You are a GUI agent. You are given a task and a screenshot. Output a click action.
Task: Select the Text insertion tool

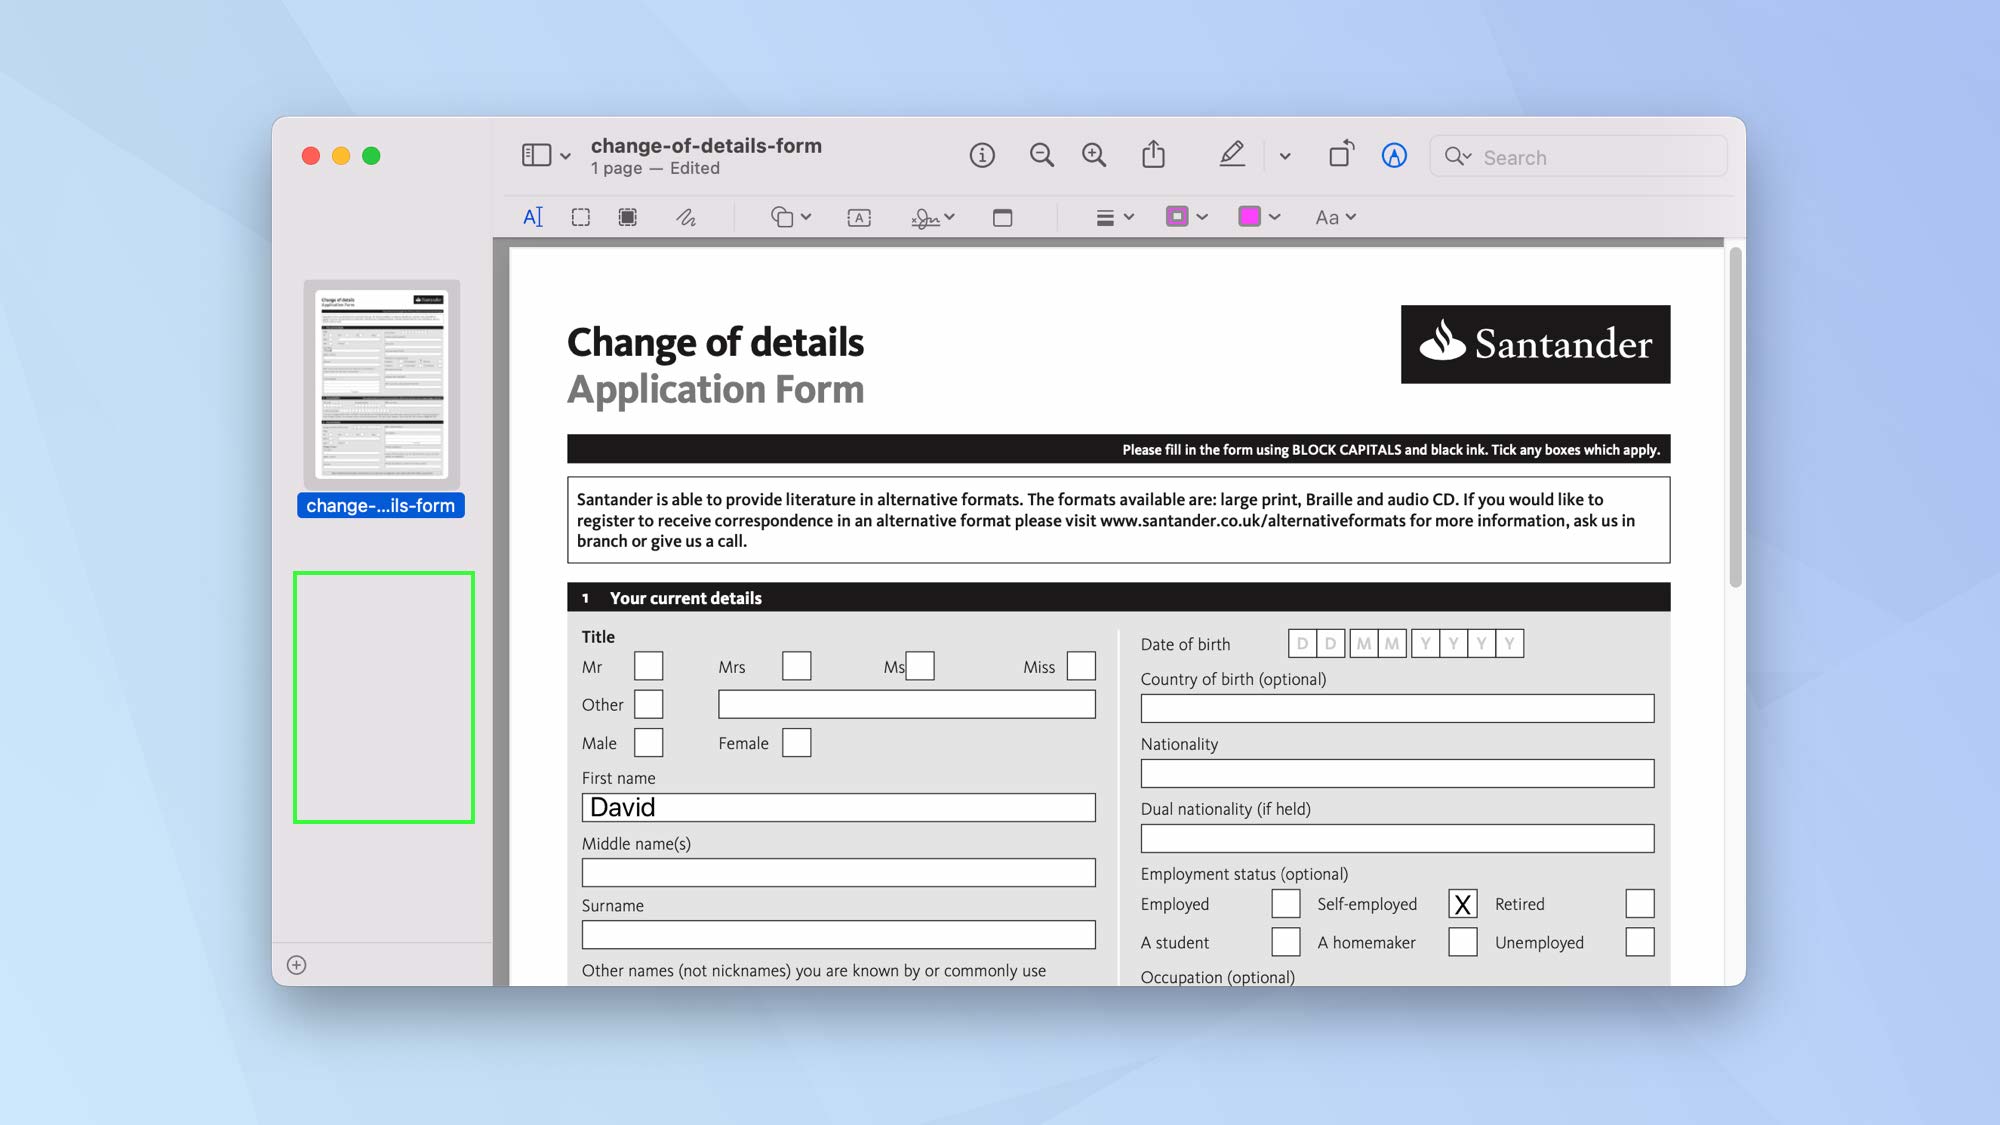click(x=533, y=216)
